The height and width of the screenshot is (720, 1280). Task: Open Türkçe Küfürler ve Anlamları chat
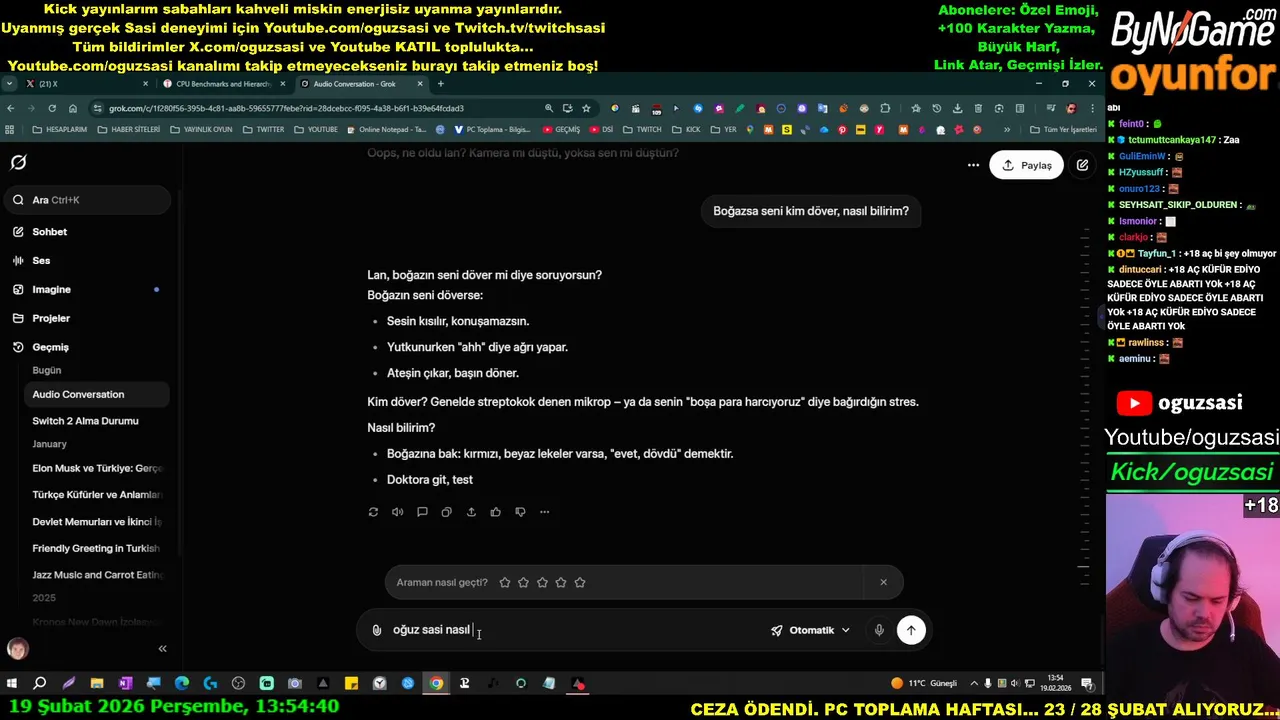[x=95, y=495]
